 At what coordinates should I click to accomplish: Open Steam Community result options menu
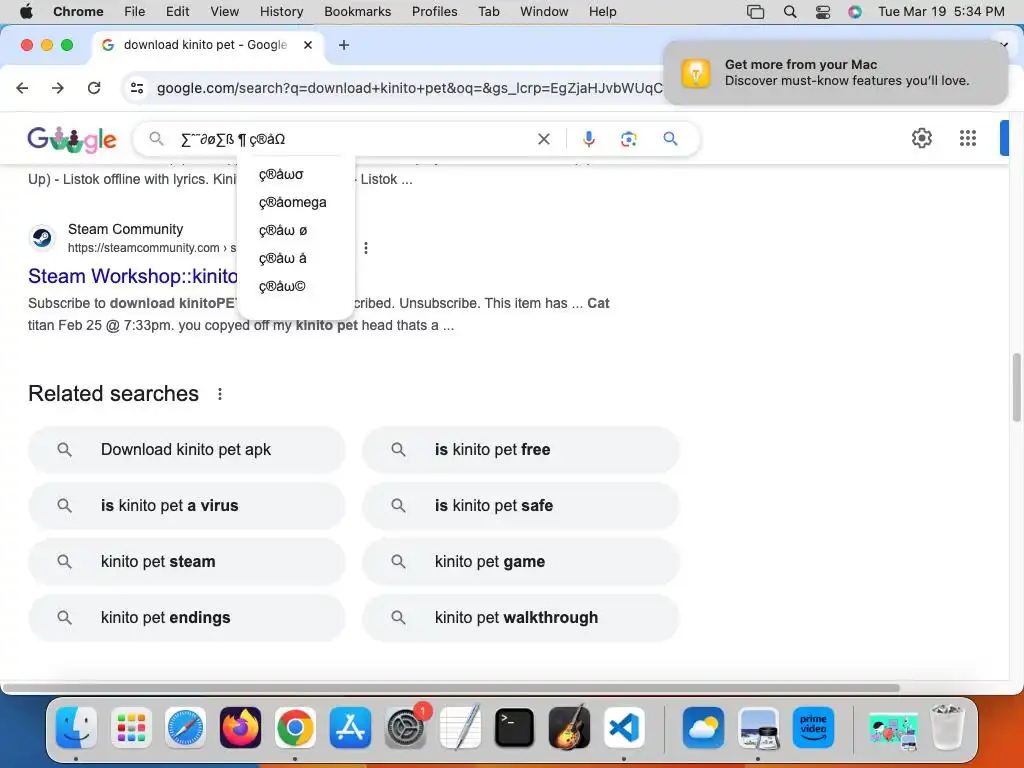(366, 248)
